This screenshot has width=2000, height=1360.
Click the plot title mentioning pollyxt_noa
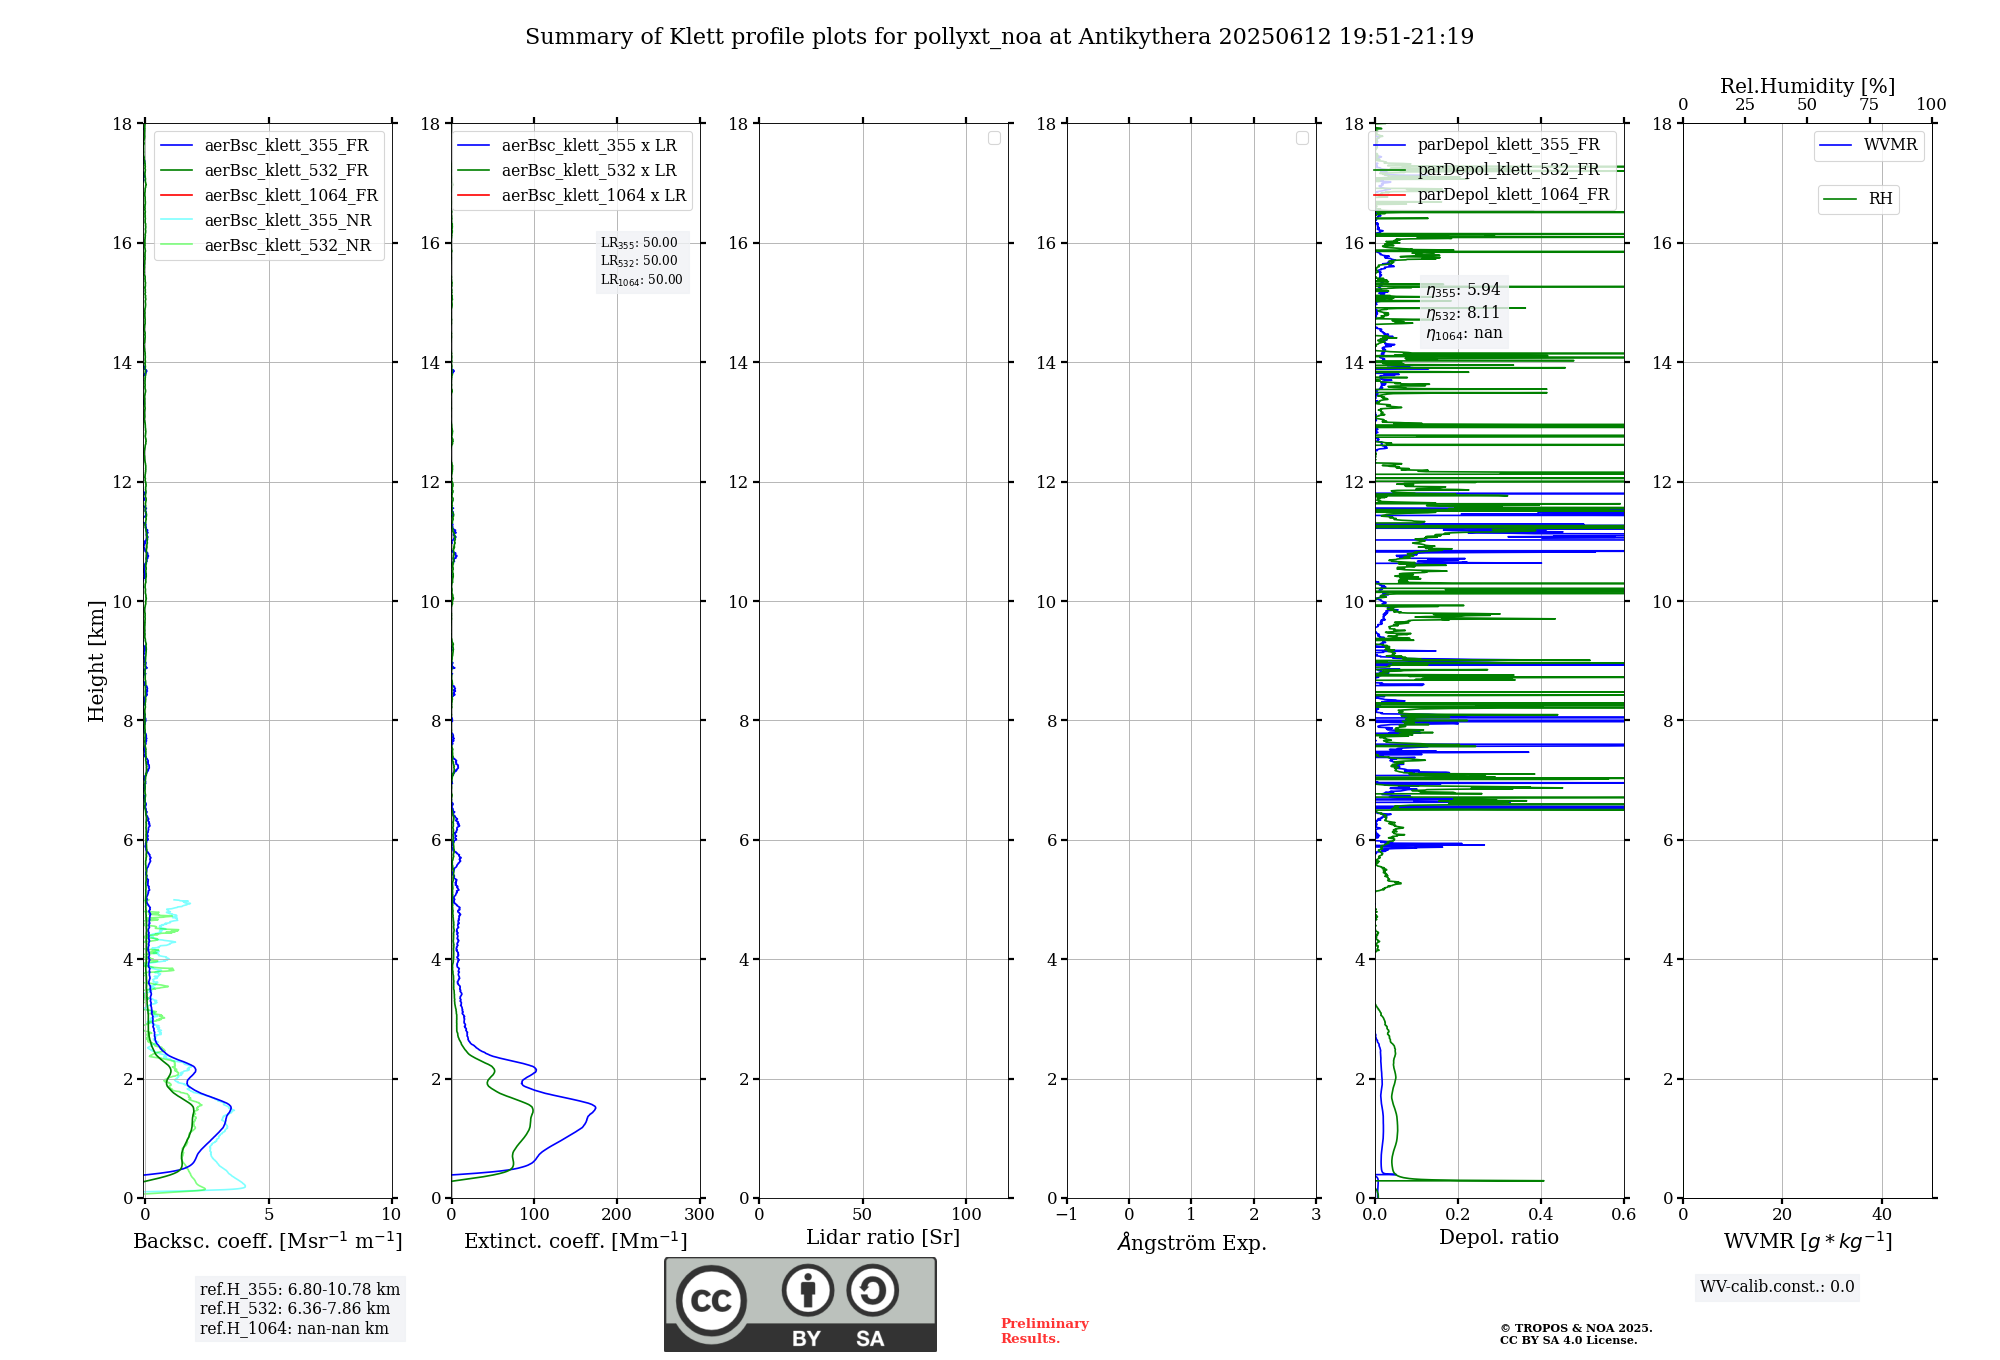coord(999,37)
